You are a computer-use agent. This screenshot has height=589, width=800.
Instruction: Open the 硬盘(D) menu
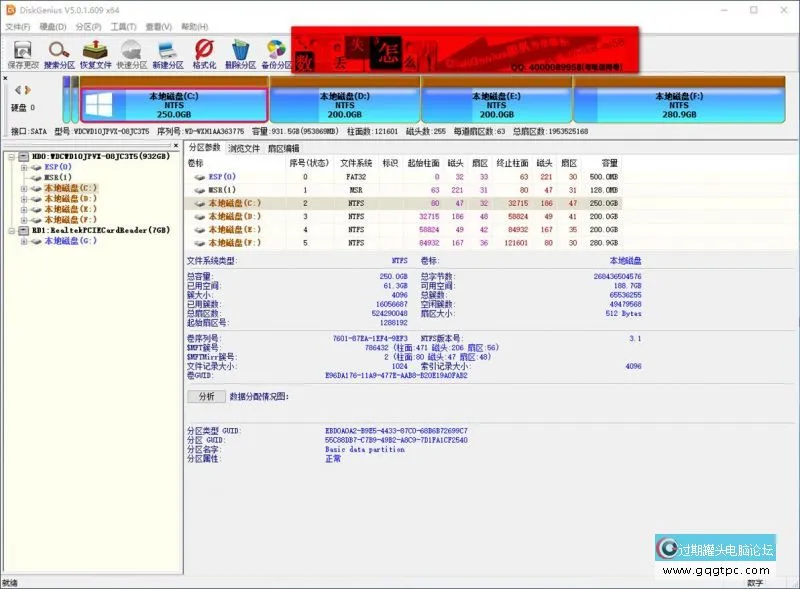click(53, 26)
